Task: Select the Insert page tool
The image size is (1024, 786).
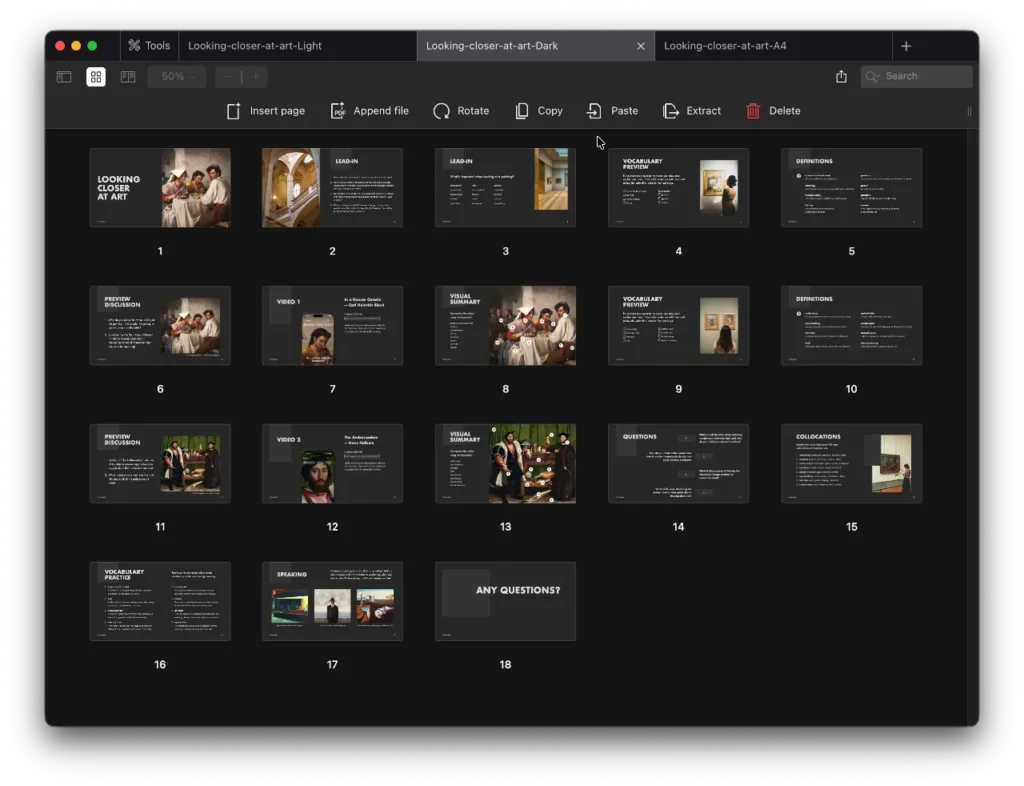Action: [x=265, y=110]
